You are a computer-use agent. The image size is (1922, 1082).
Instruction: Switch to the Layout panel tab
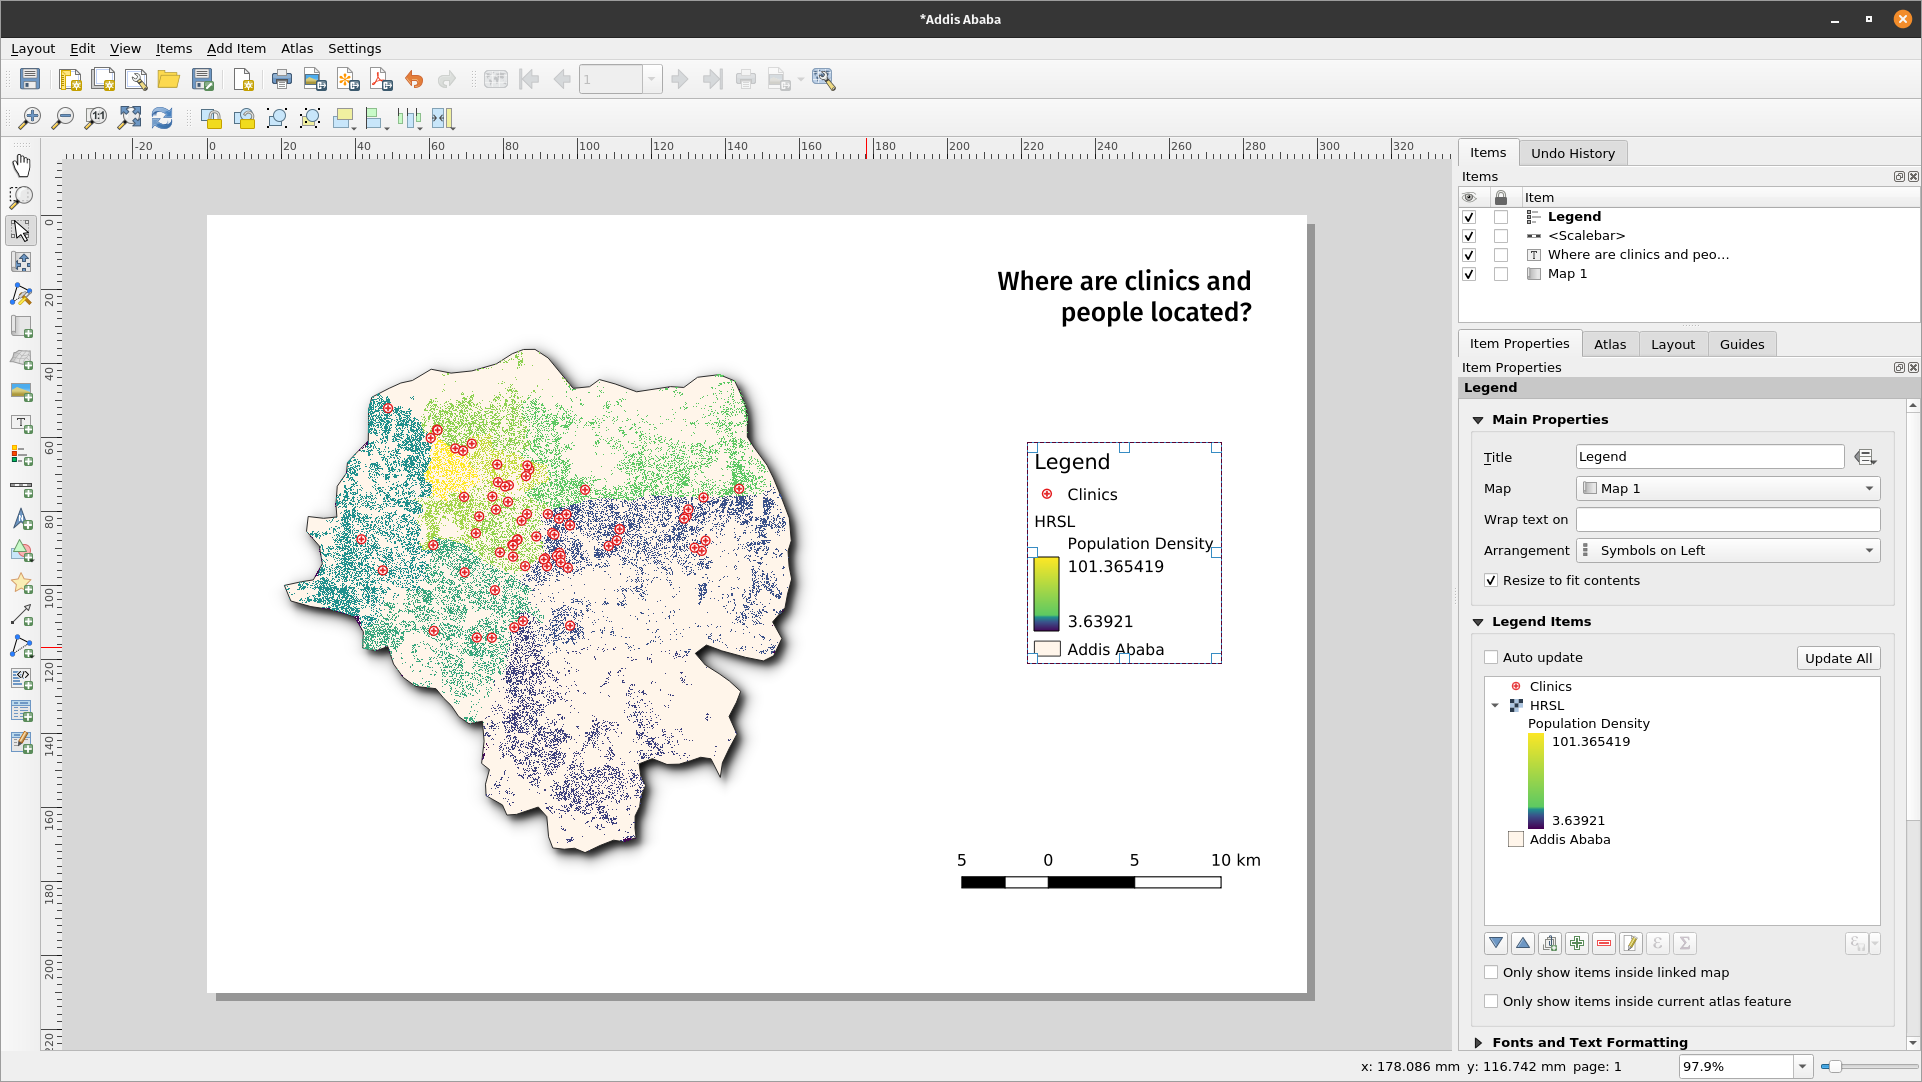coord(1673,344)
